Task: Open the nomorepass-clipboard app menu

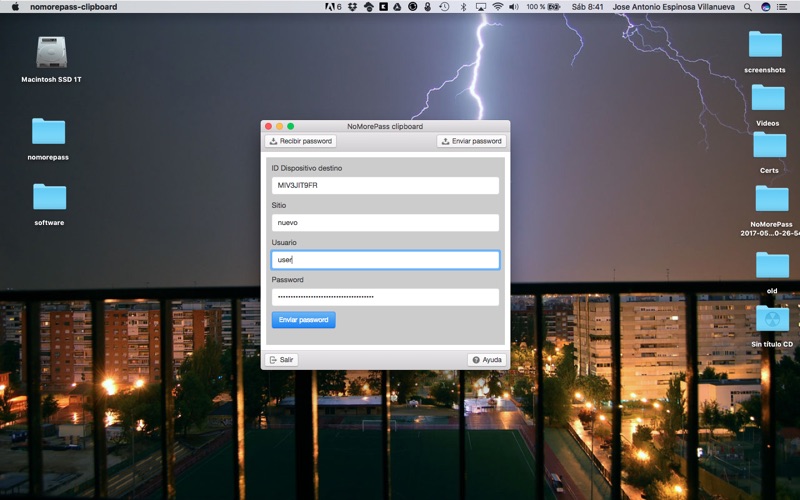Action: [73, 7]
